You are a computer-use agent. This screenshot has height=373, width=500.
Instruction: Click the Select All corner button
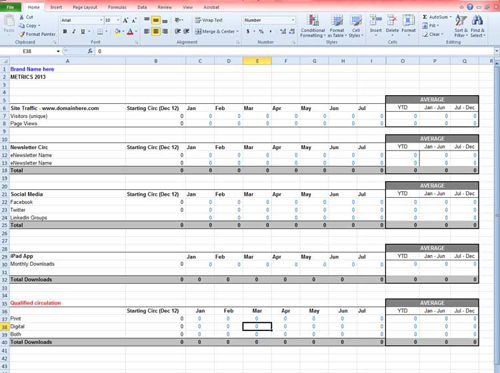[5, 61]
